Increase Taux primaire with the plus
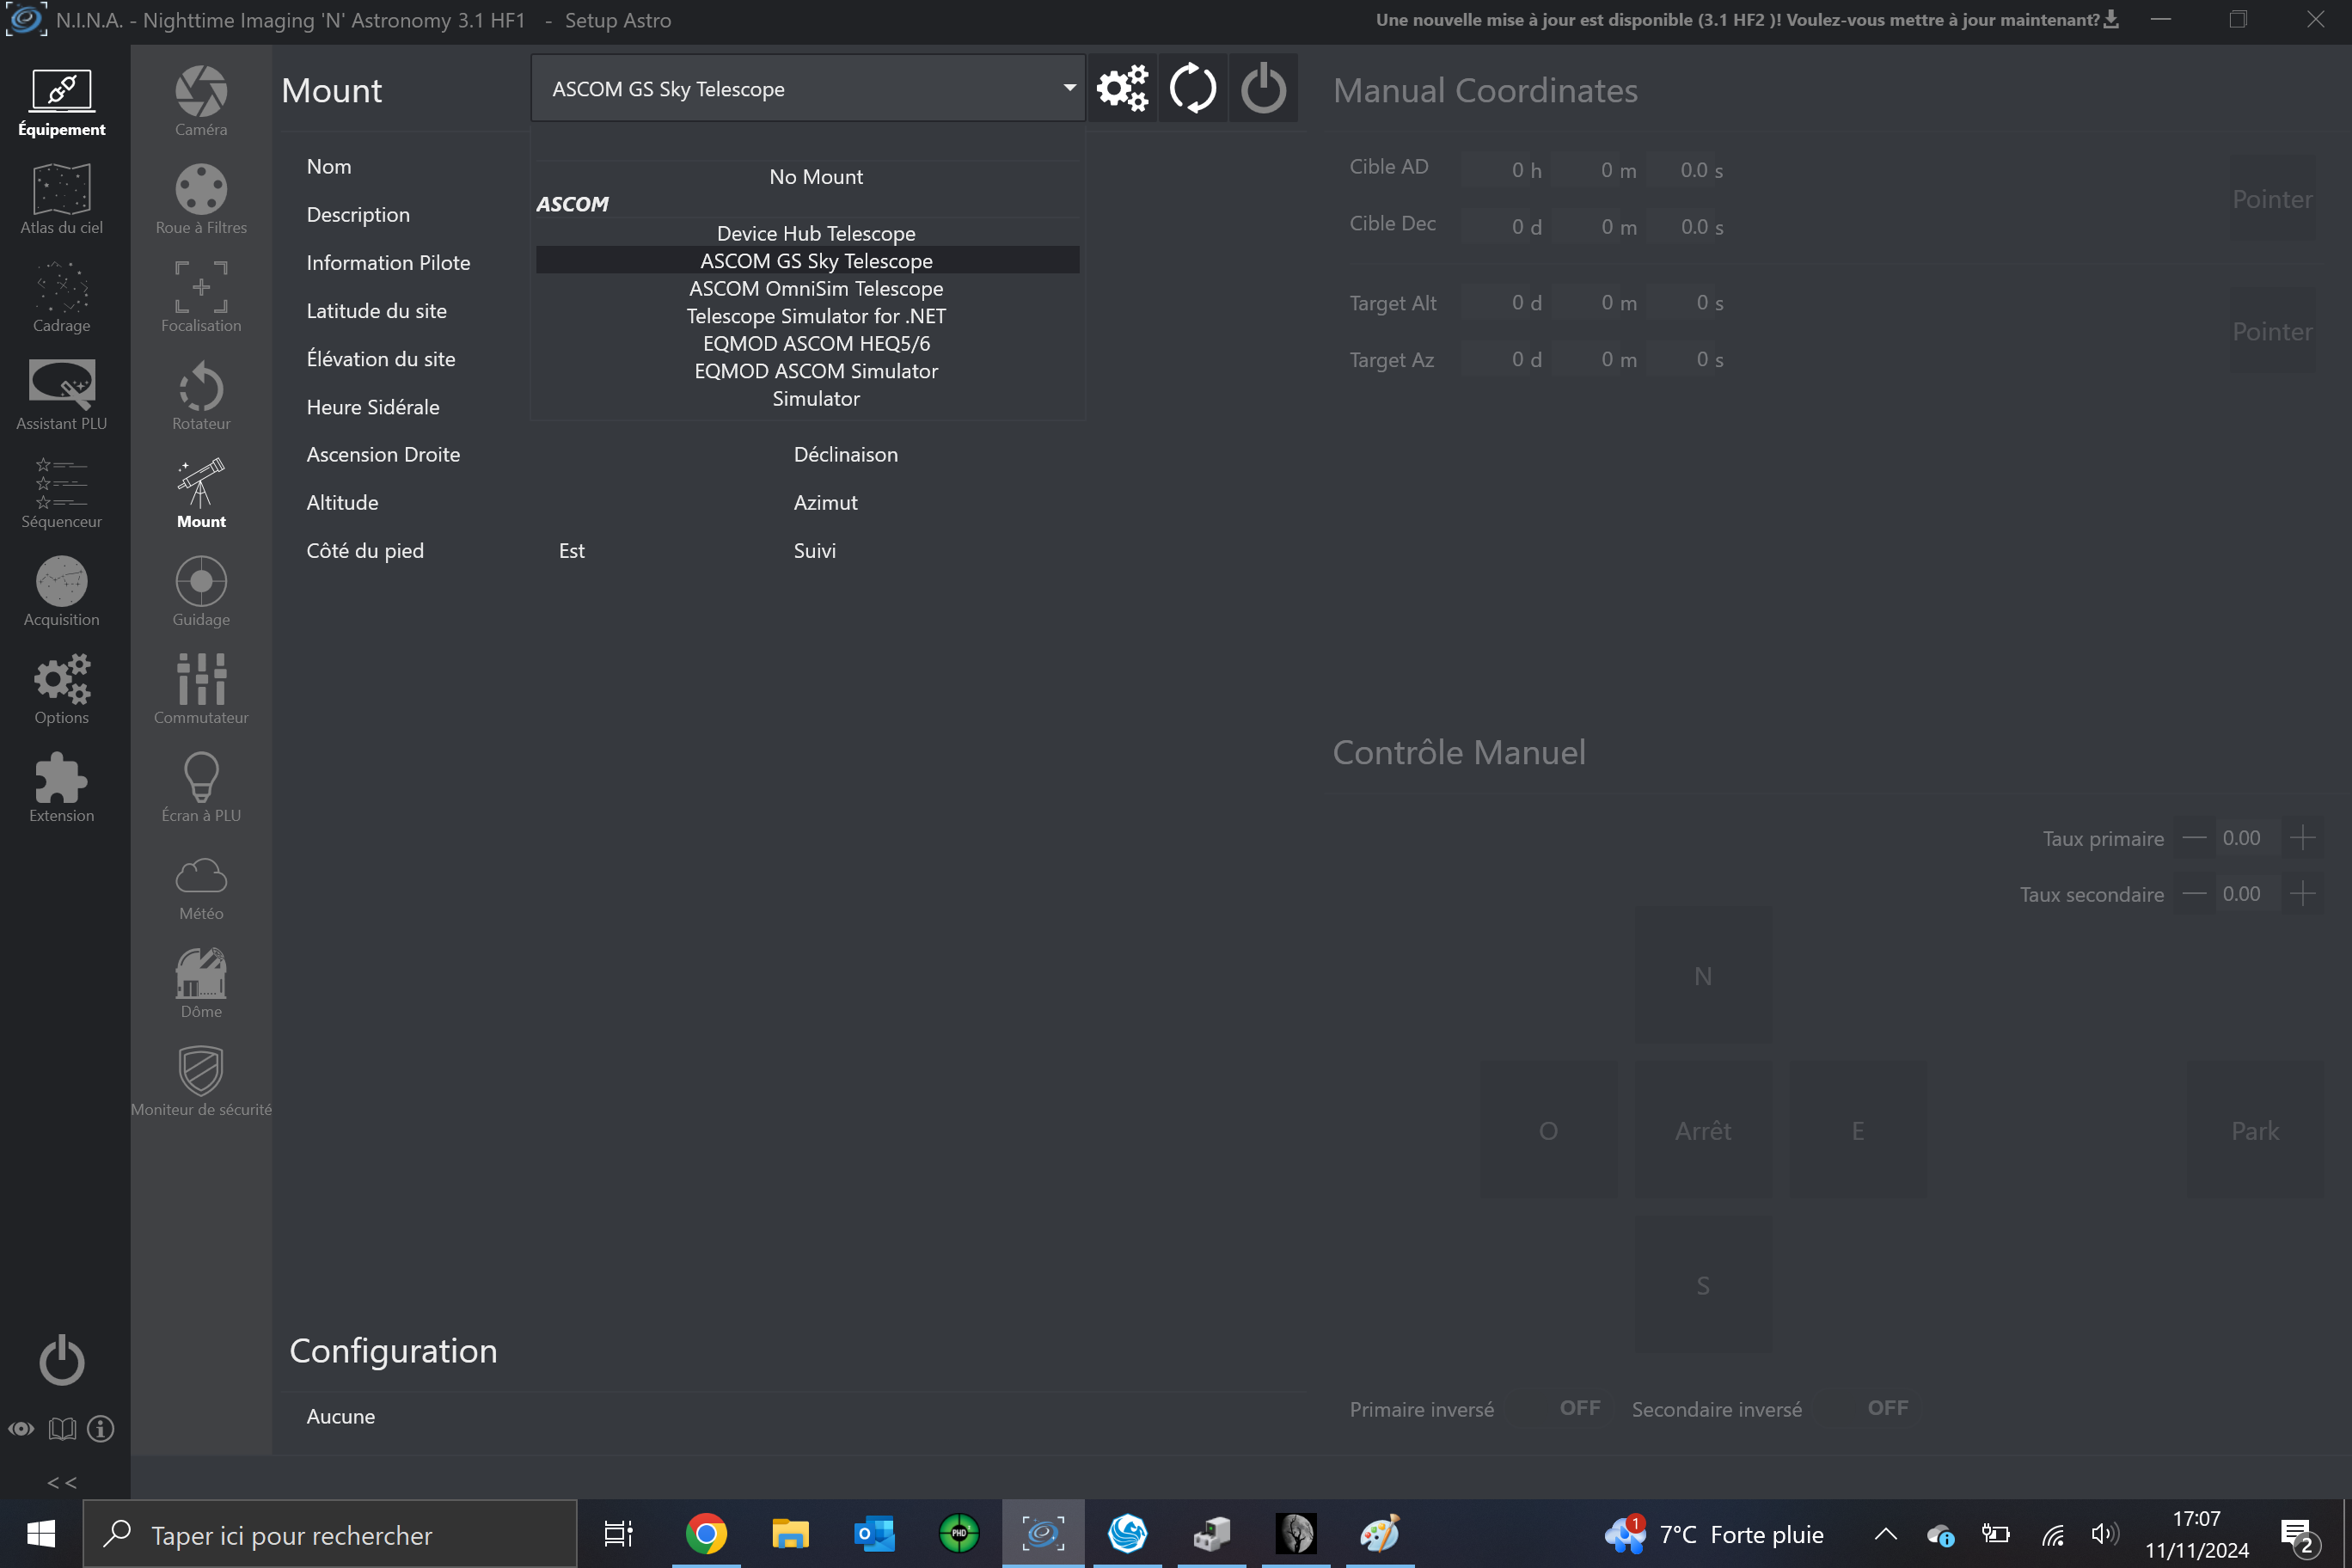Viewport: 2352px width, 1568px height. [x=2303, y=838]
